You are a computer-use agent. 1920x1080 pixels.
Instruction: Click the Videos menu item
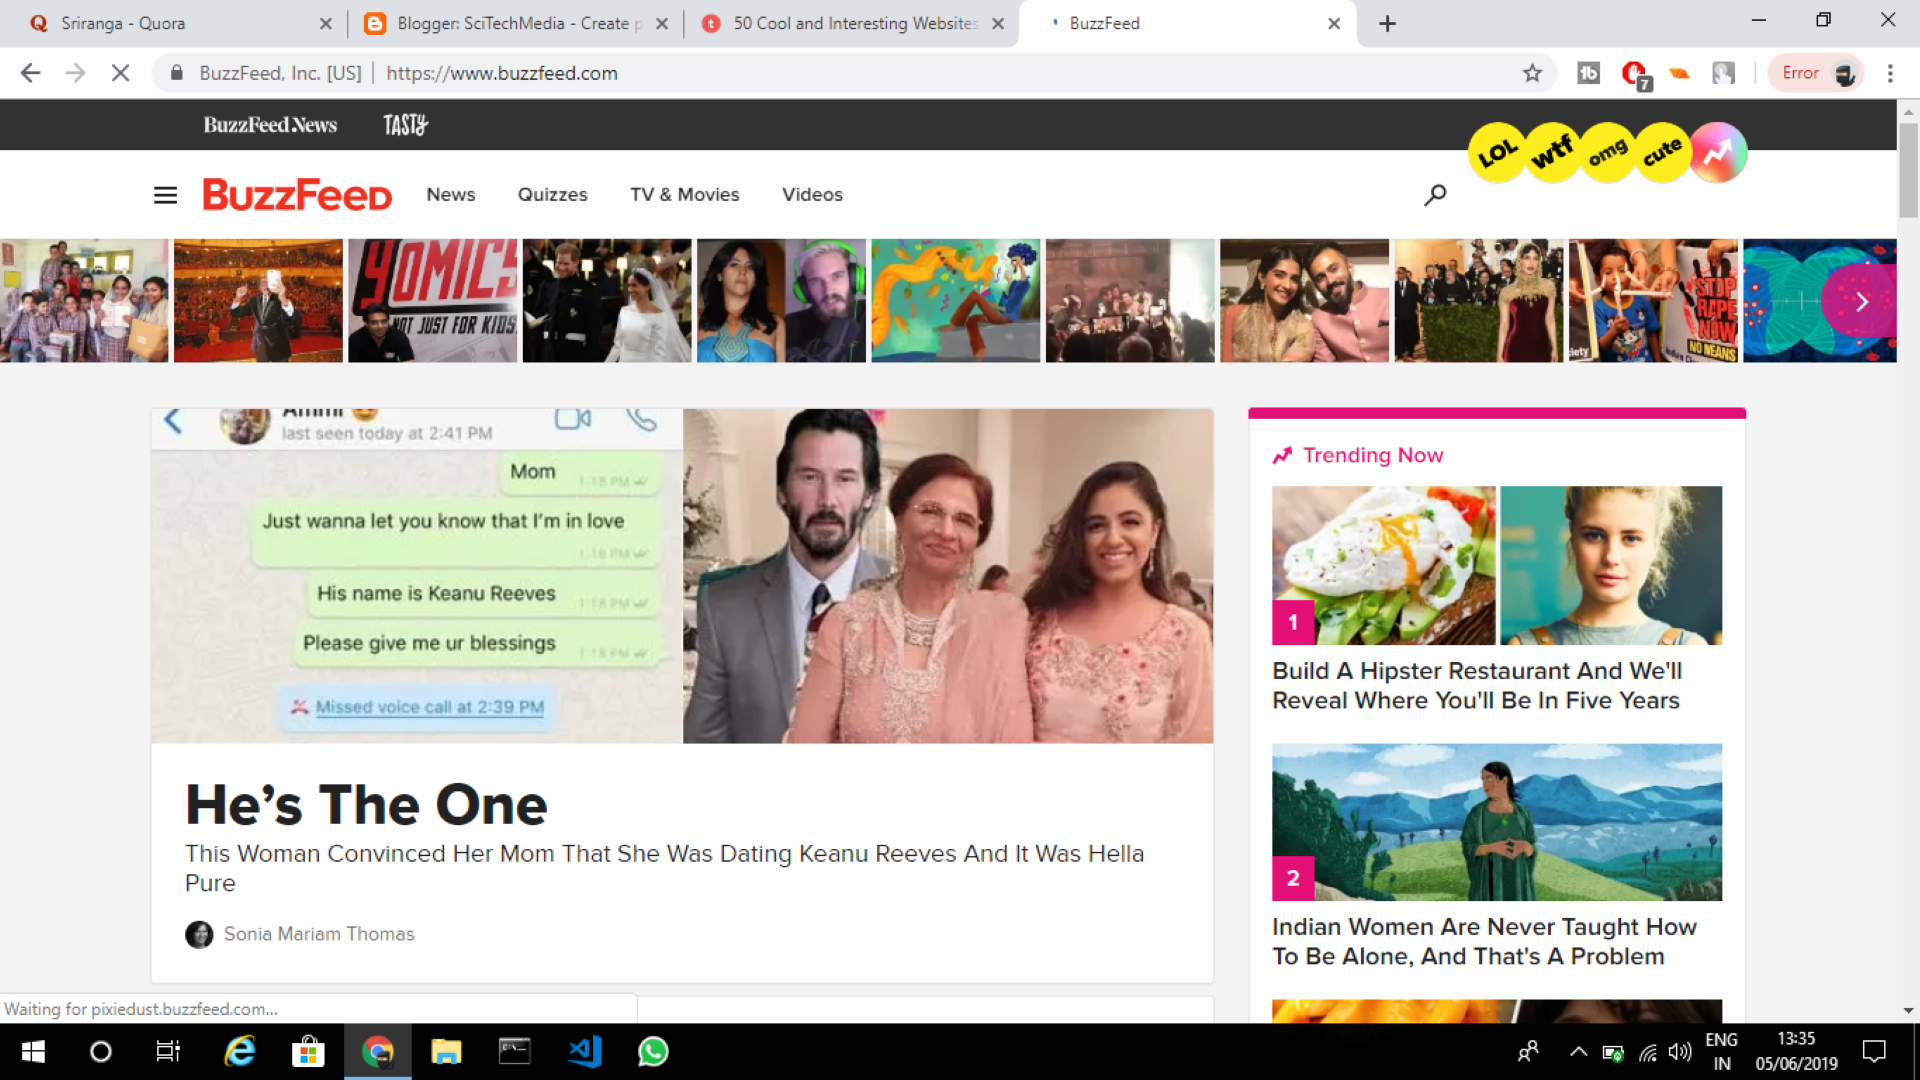pyautogui.click(x=812, y=194)
